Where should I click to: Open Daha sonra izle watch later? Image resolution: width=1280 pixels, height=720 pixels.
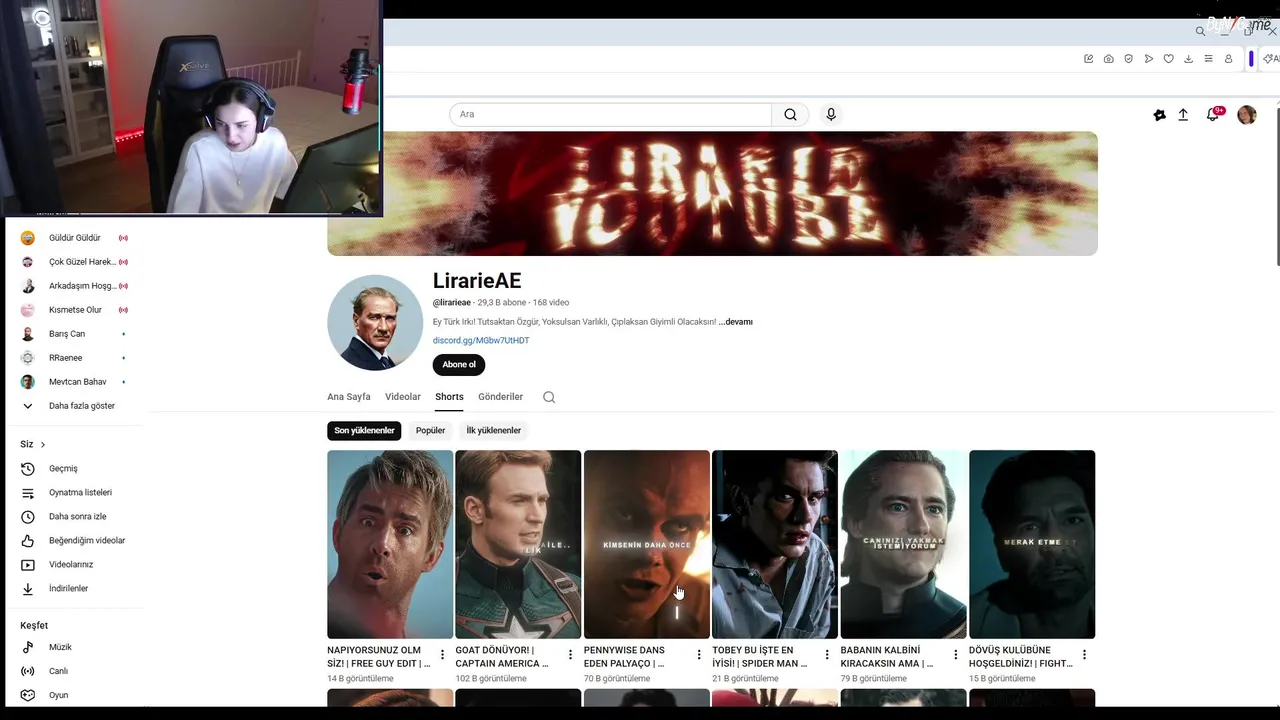coord(80,516)
